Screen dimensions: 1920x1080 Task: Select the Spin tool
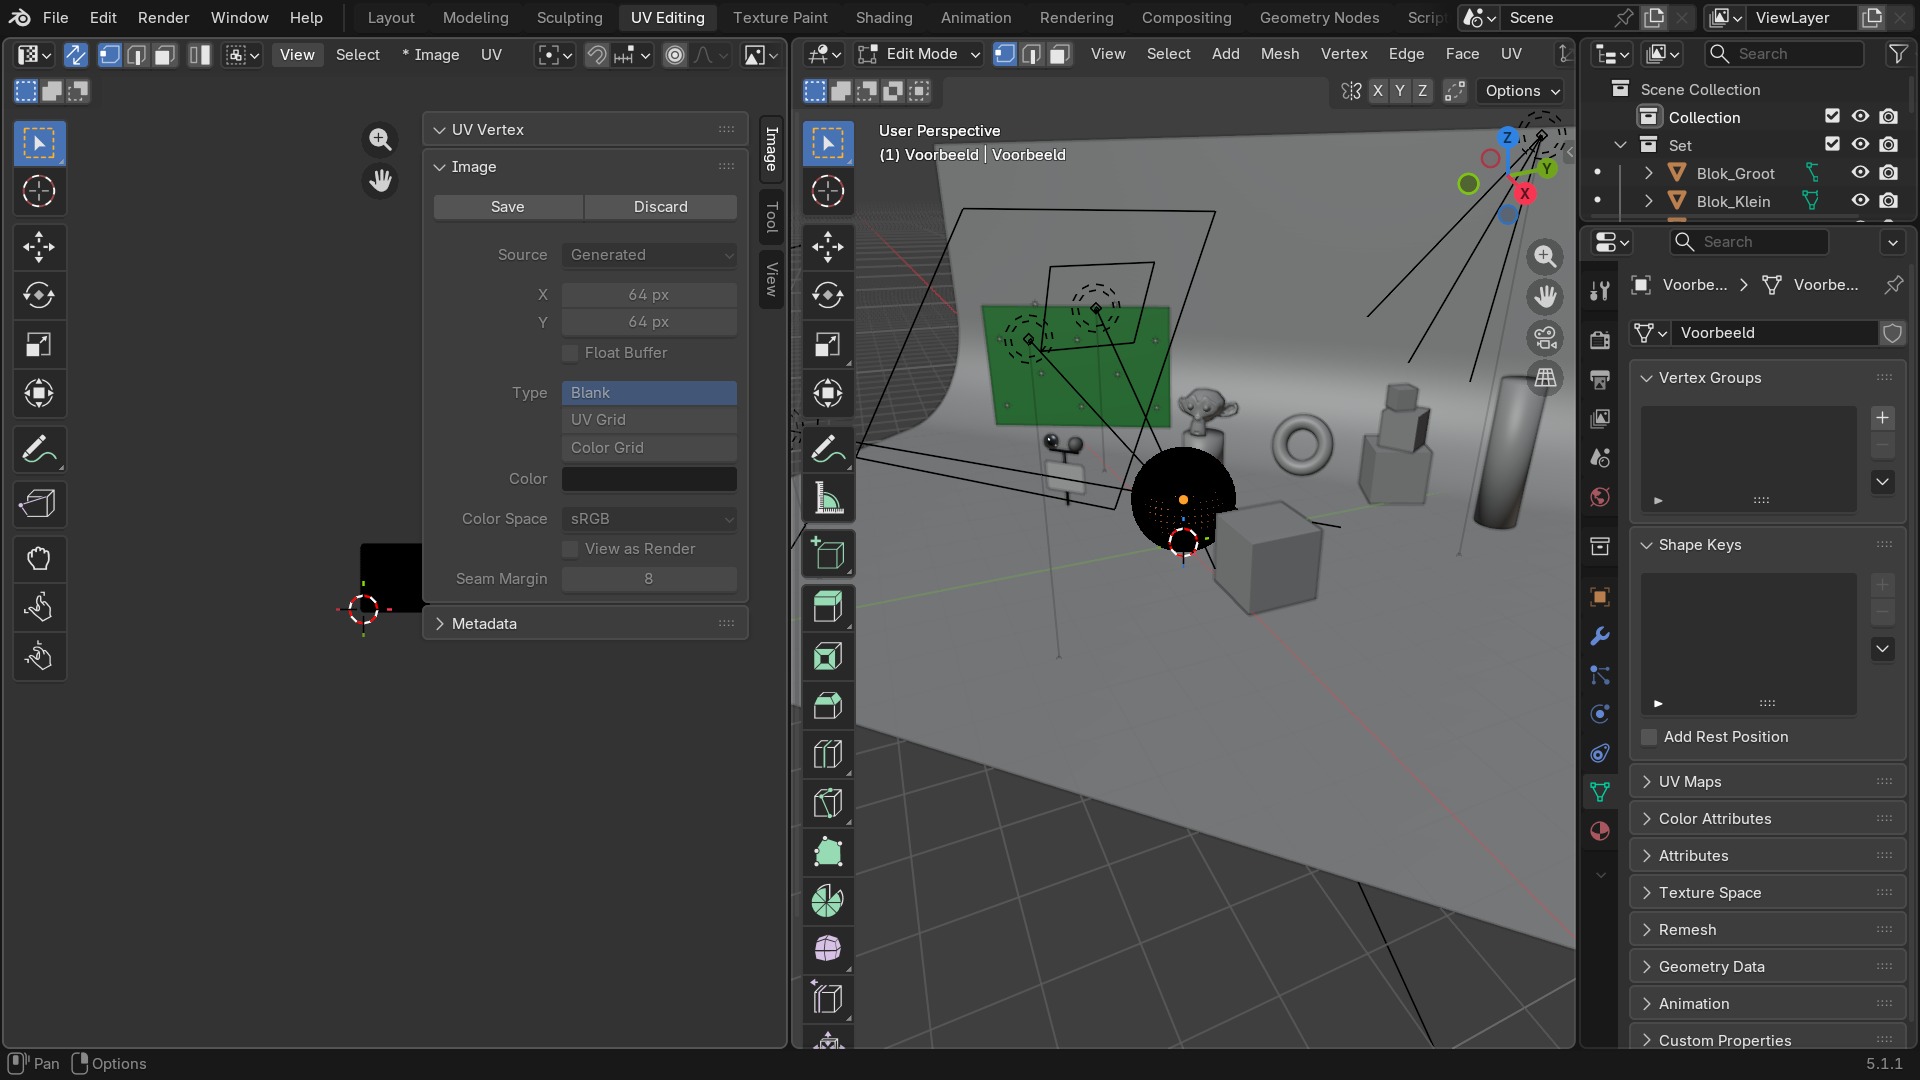tap(828, 901)
